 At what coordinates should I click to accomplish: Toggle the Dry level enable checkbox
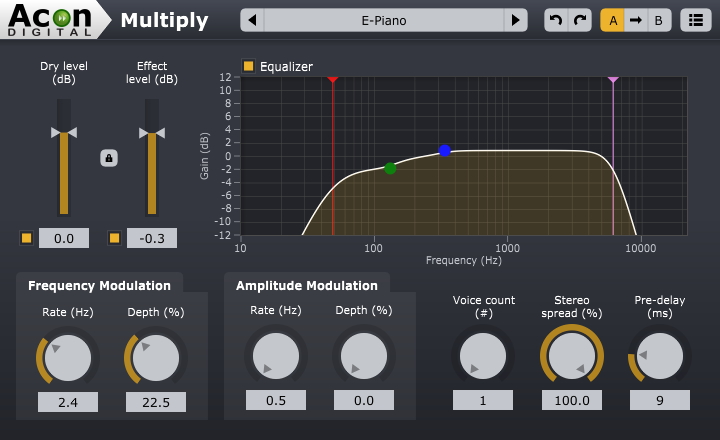(27, 238)
